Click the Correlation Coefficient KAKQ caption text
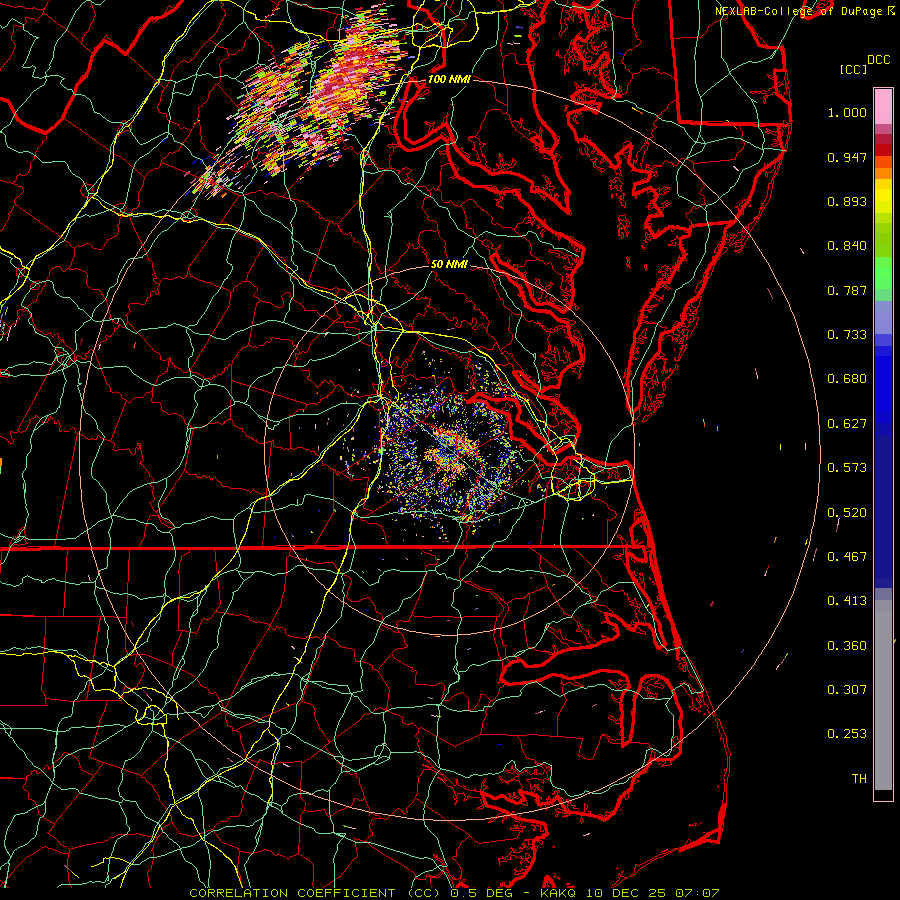 pos(454,893)
